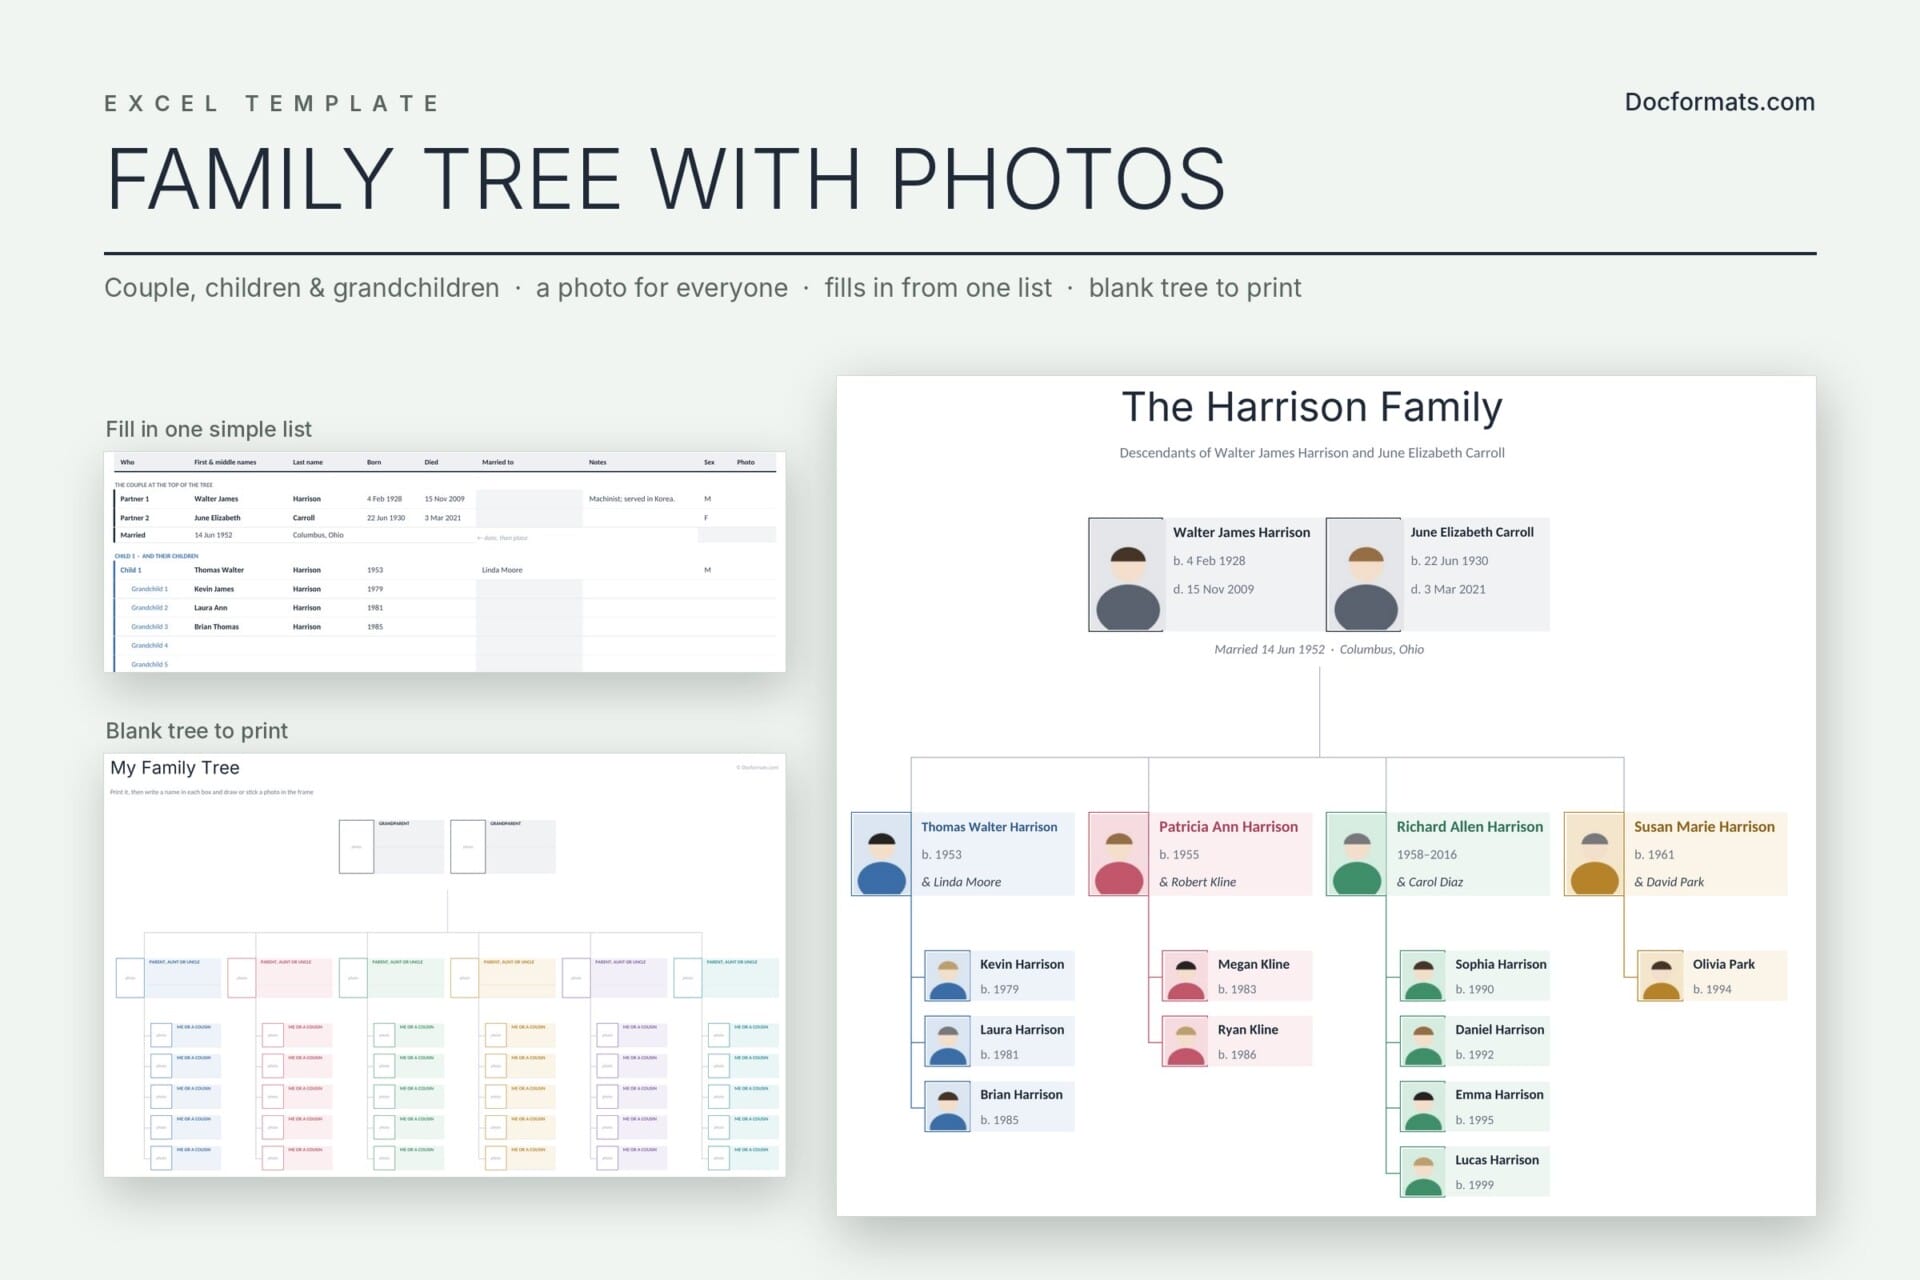The width and height of the screenshot is (1920, 1280).
Task: Click Megan Kline's avatar photo
Action: [x=1185, y=976]
